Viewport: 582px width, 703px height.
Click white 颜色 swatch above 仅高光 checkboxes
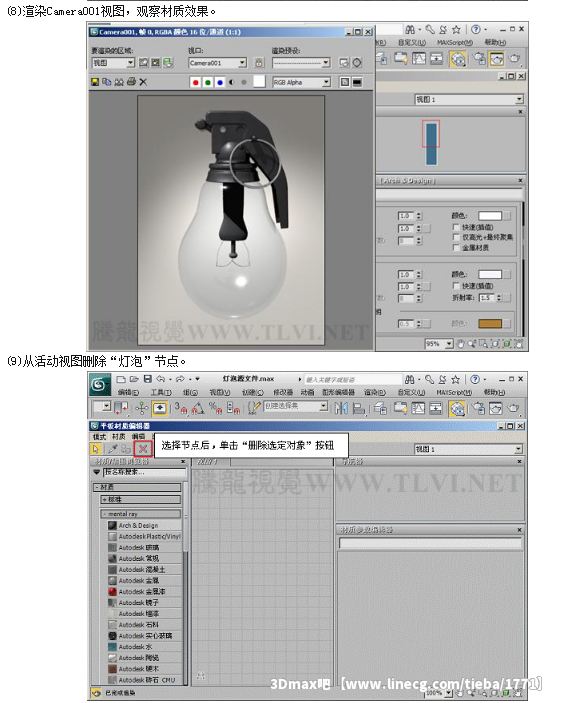(x=490, y=216)
